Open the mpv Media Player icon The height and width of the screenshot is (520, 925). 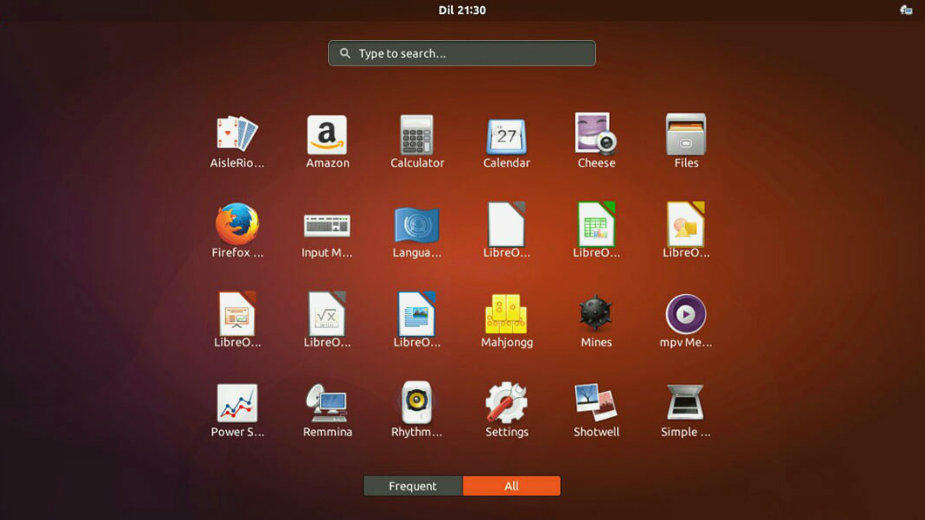pyautogui.click(x=685, y=314)
